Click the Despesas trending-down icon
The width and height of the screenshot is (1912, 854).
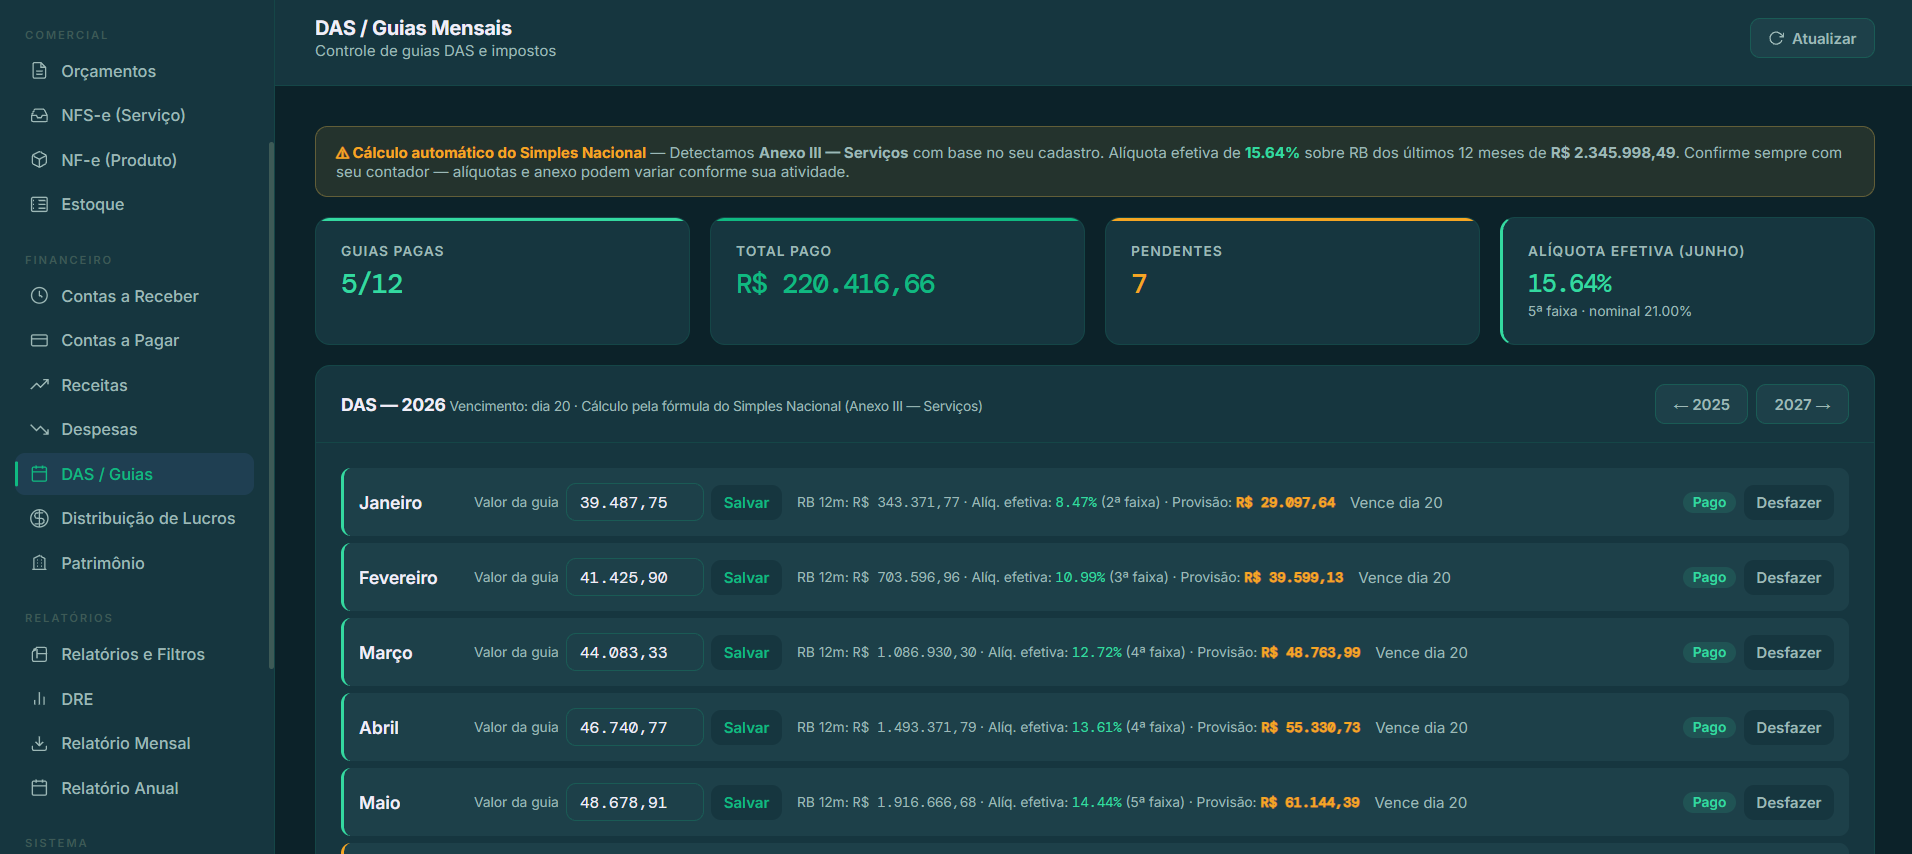39,429
